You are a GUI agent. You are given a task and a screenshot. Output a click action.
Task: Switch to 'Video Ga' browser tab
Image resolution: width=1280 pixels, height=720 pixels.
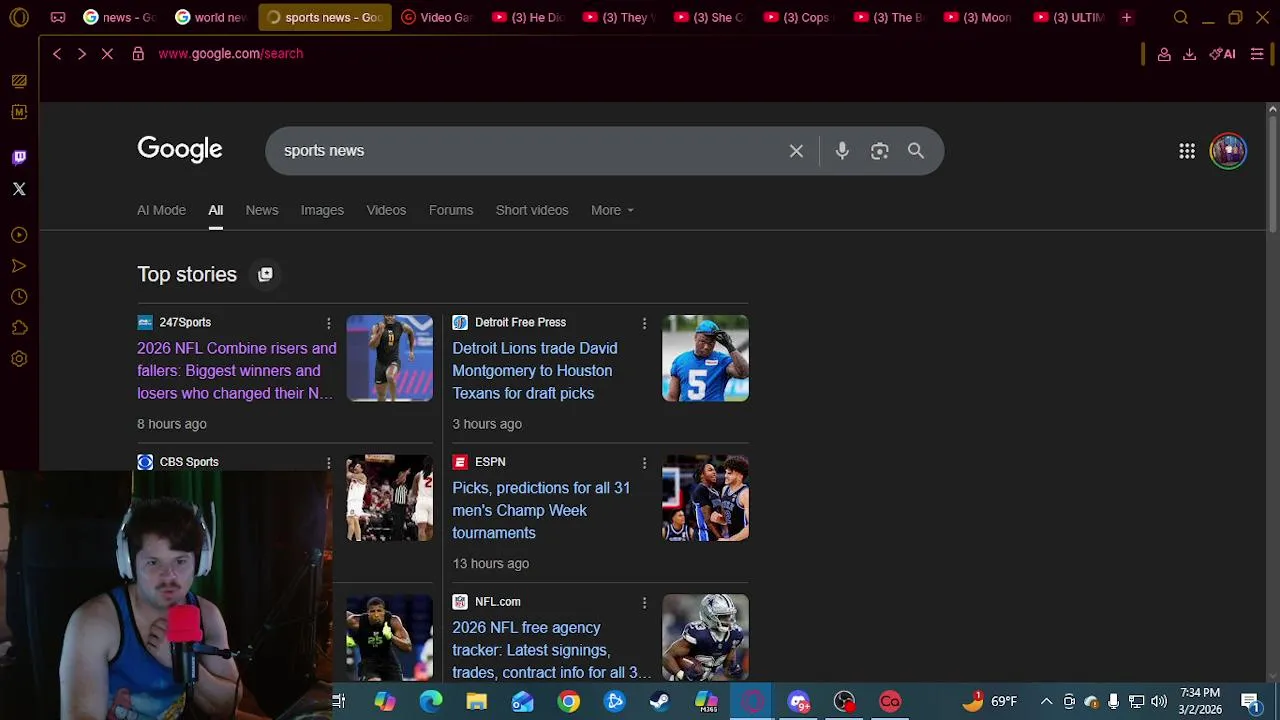(436, 17)
